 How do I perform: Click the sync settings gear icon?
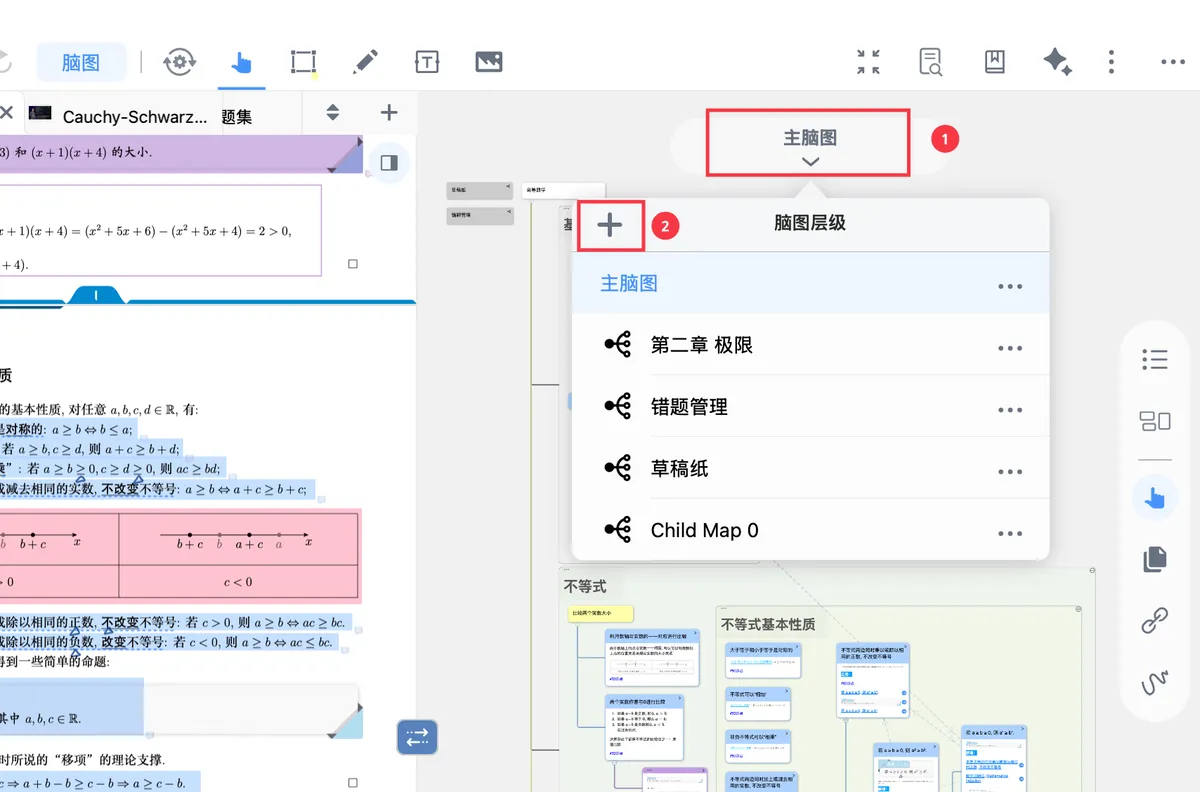pyautogui.click(x=180, y=62)
